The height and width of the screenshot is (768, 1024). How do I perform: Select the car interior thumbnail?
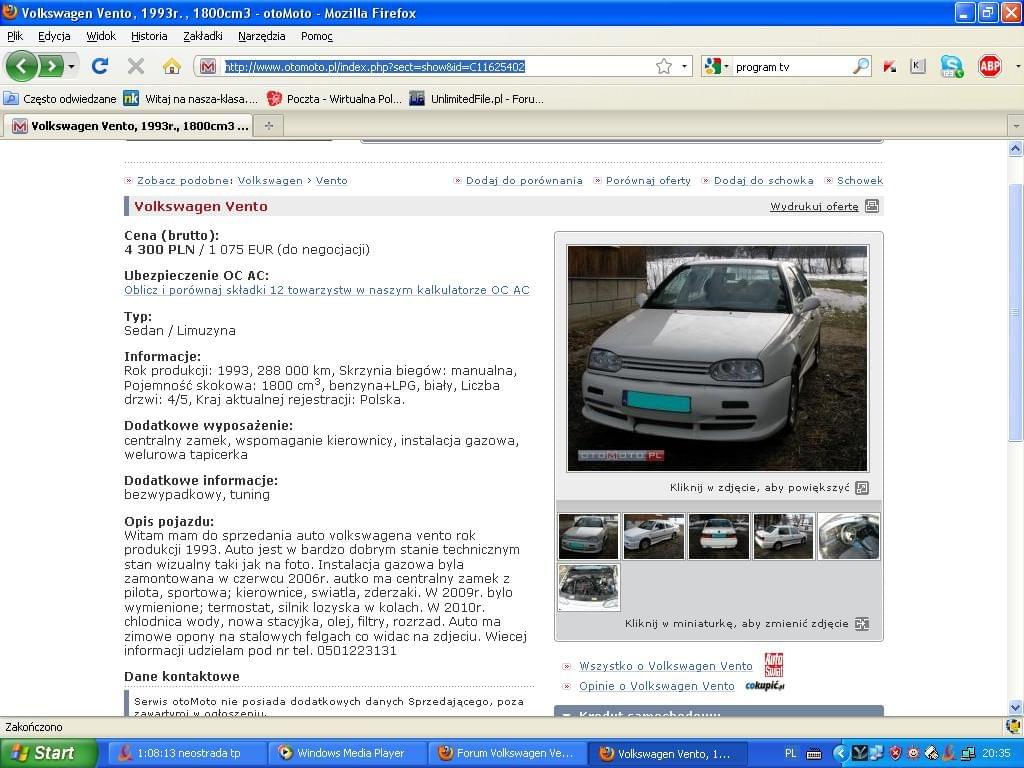coord(848,536)
